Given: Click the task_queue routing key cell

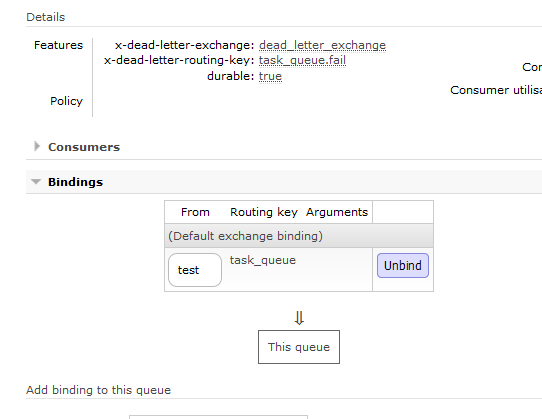Looking at the screenshot, I should click(x=263, y=260).
